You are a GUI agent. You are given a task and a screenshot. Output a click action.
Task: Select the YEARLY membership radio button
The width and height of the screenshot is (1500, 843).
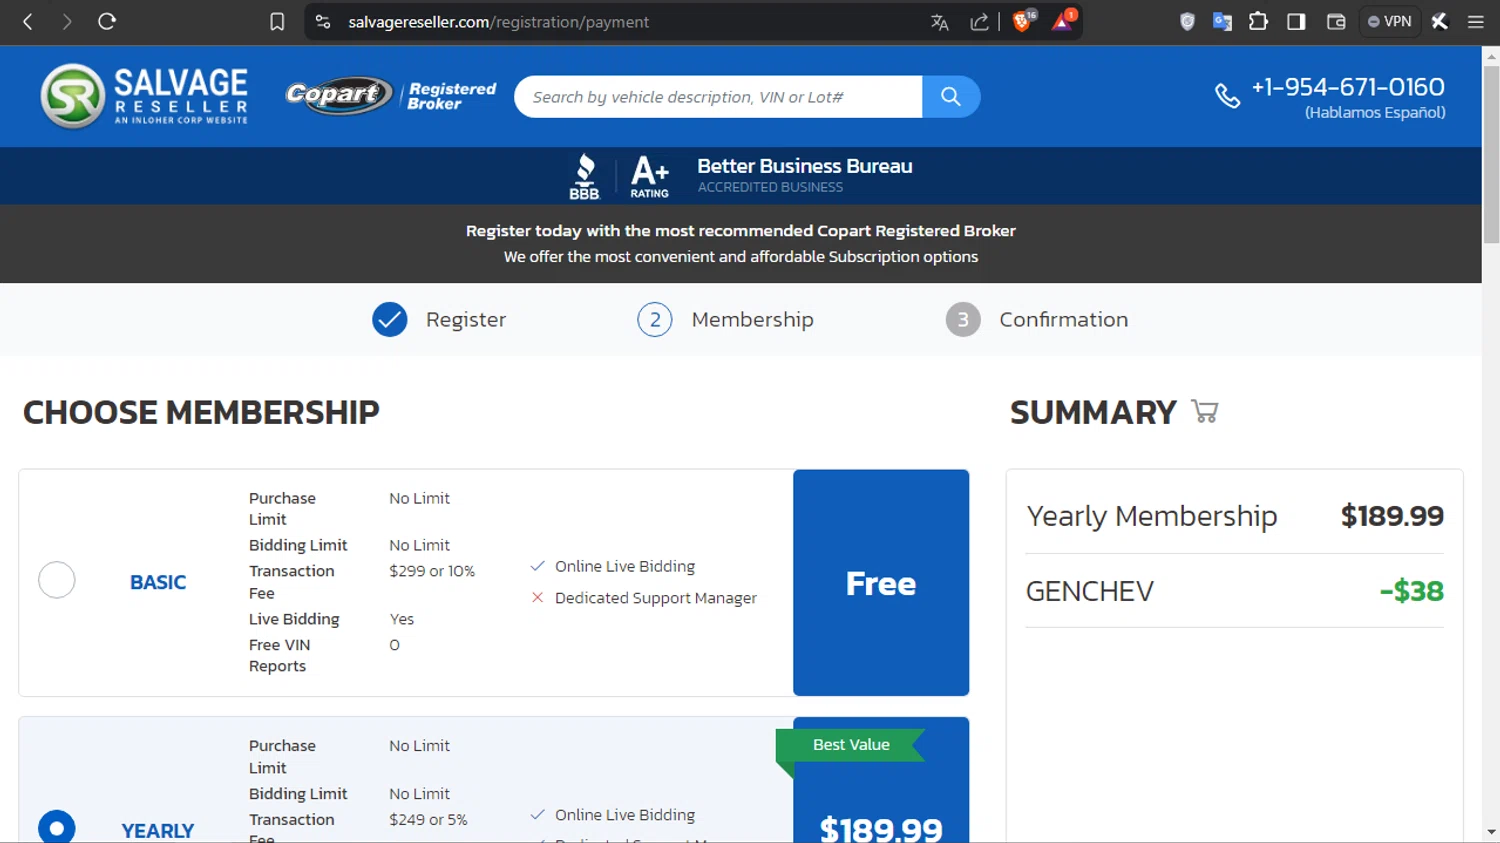(x=57, y=828)
